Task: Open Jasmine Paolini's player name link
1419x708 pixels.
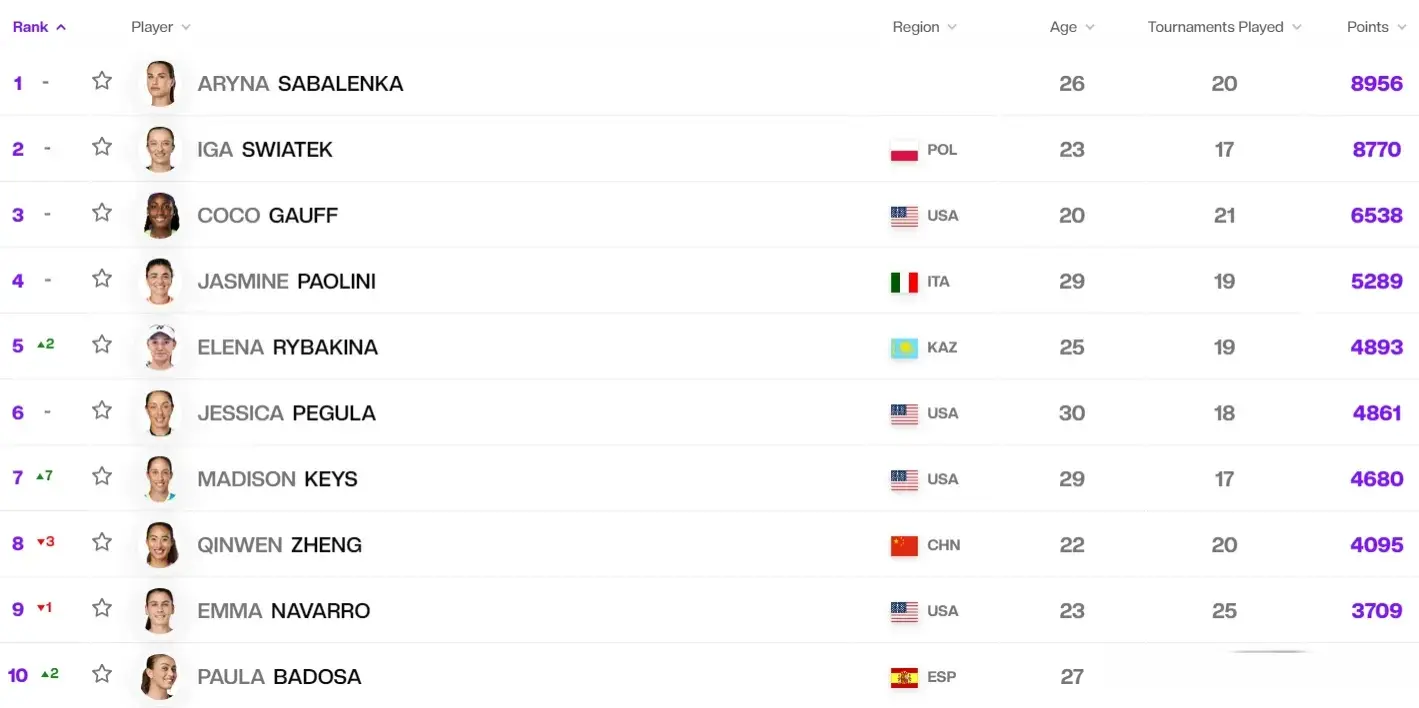Action: tap(287, 281)
